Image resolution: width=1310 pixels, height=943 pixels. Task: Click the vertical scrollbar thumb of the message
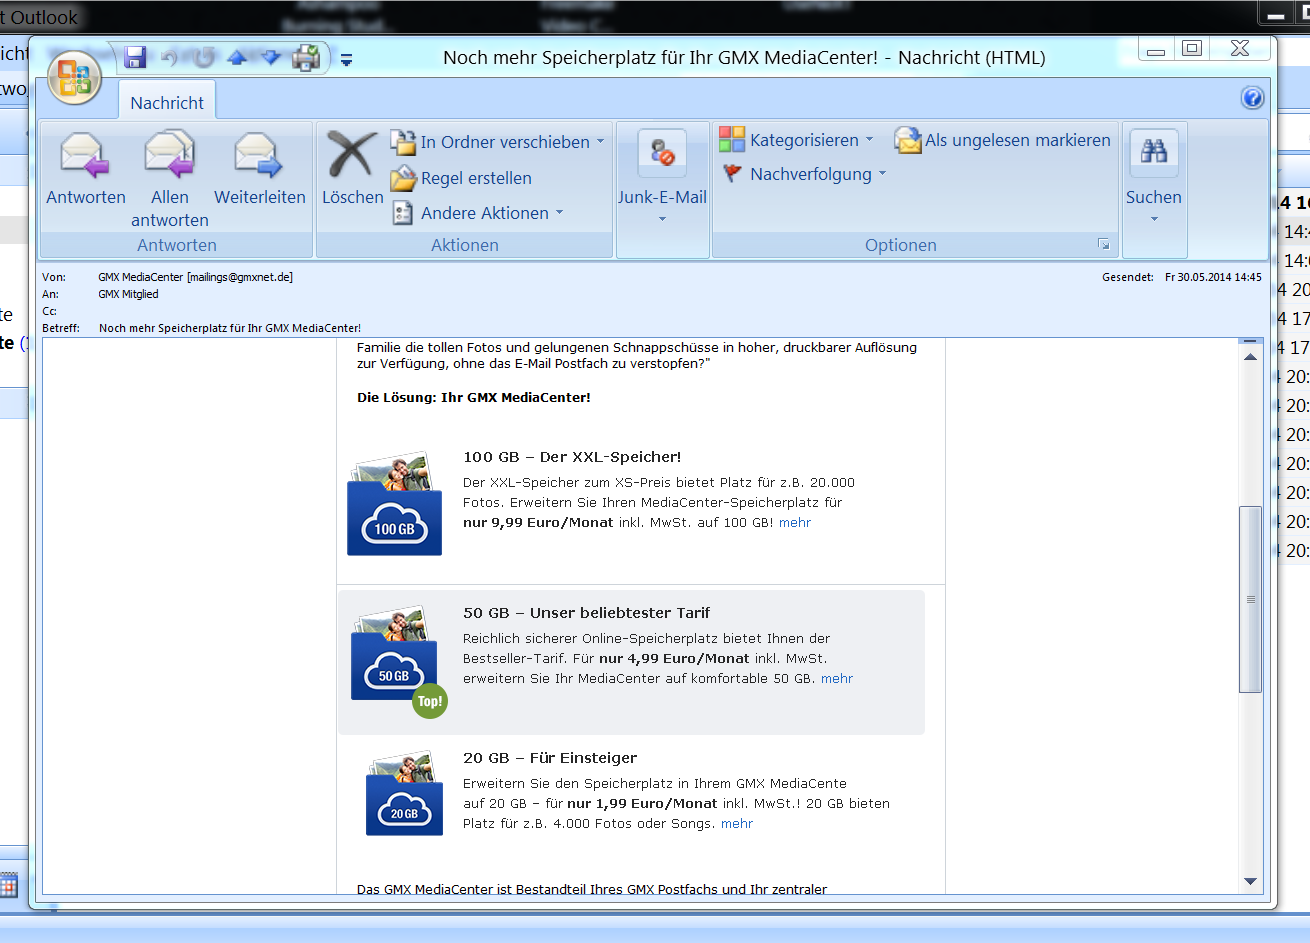(x=1250, y=599)
